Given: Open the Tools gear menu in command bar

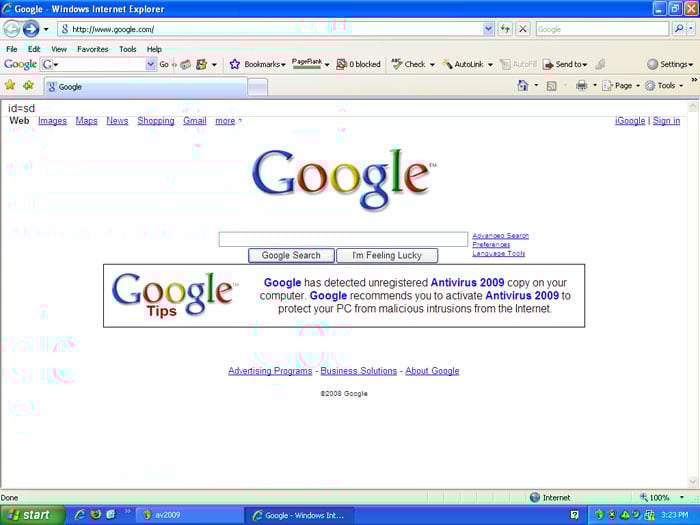Looking at the screenshot, I should tap(664, 85).
